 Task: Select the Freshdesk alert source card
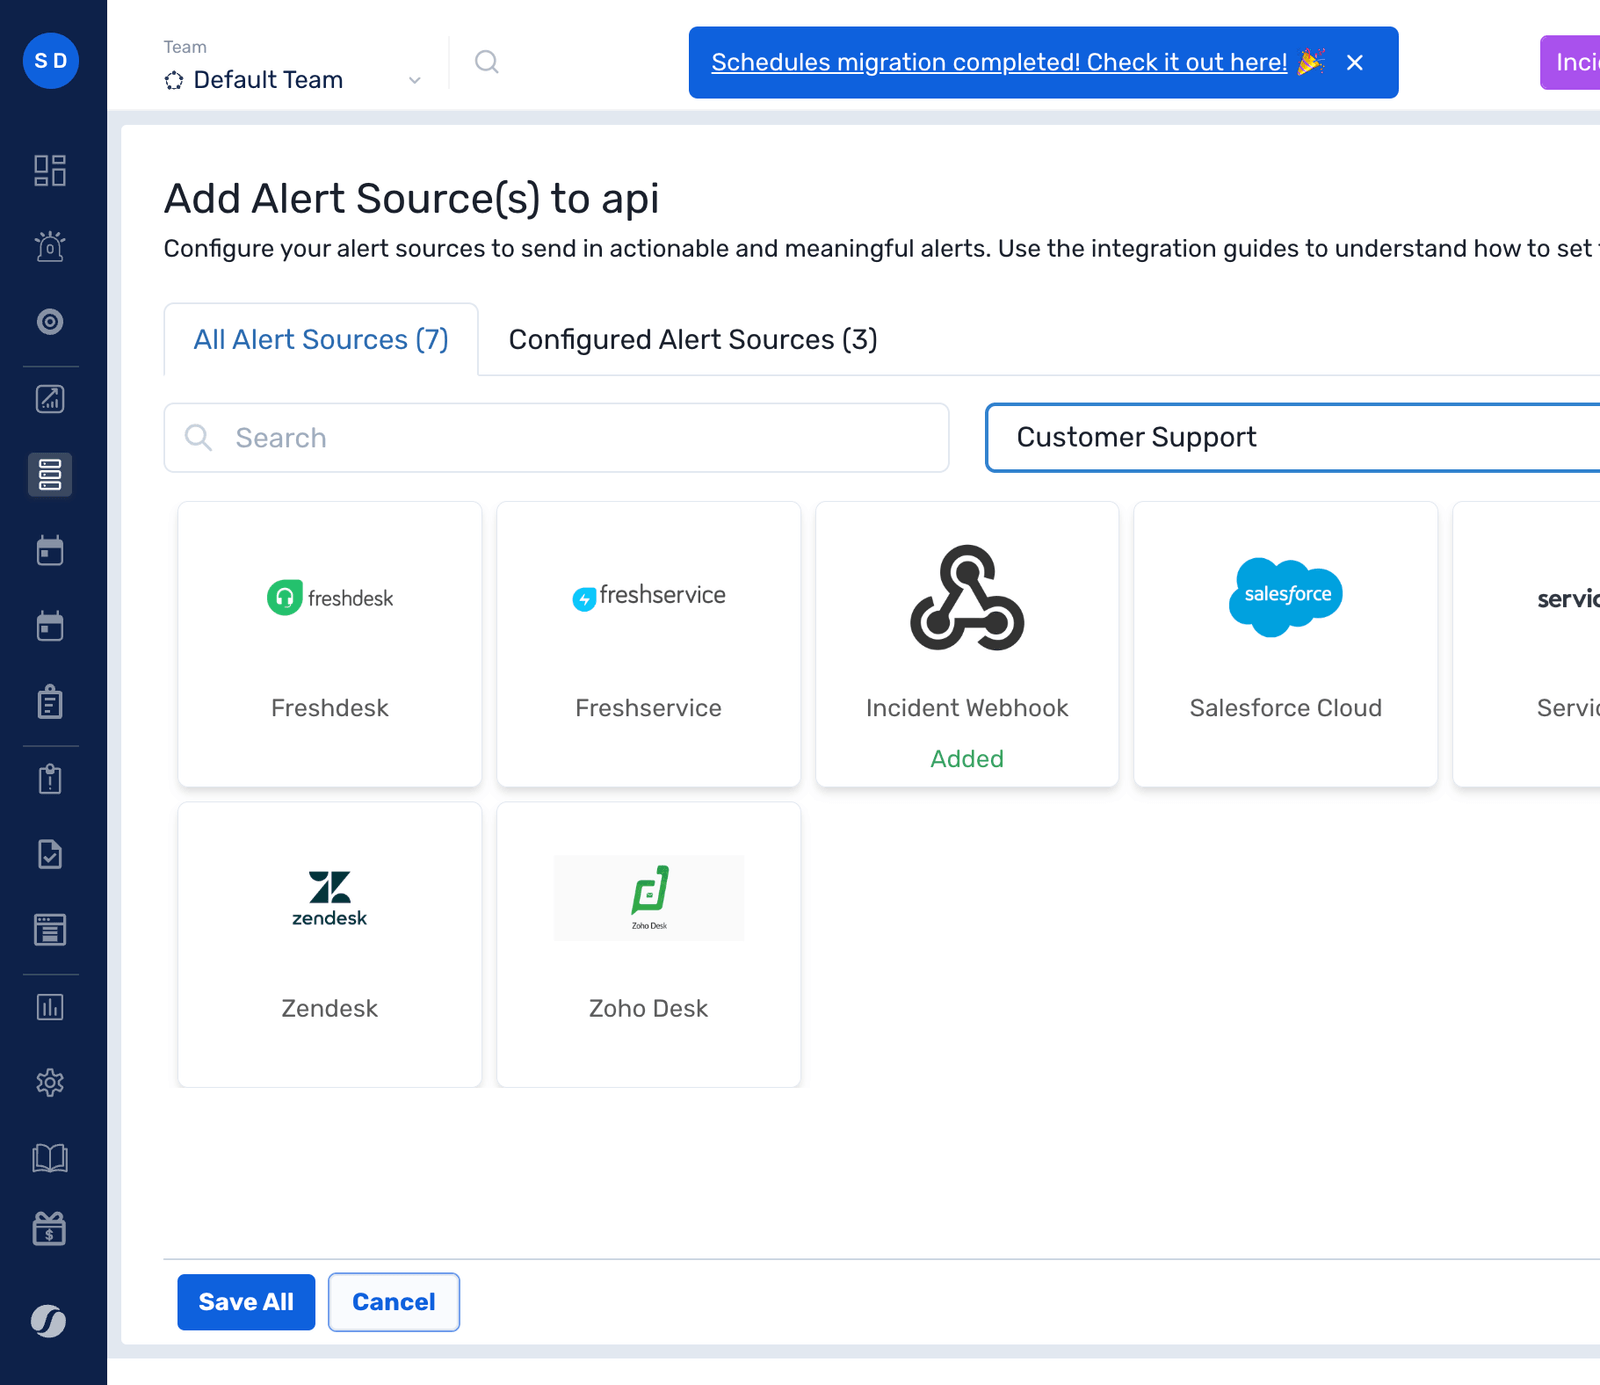pyautogui.click(x=329, y=644)
